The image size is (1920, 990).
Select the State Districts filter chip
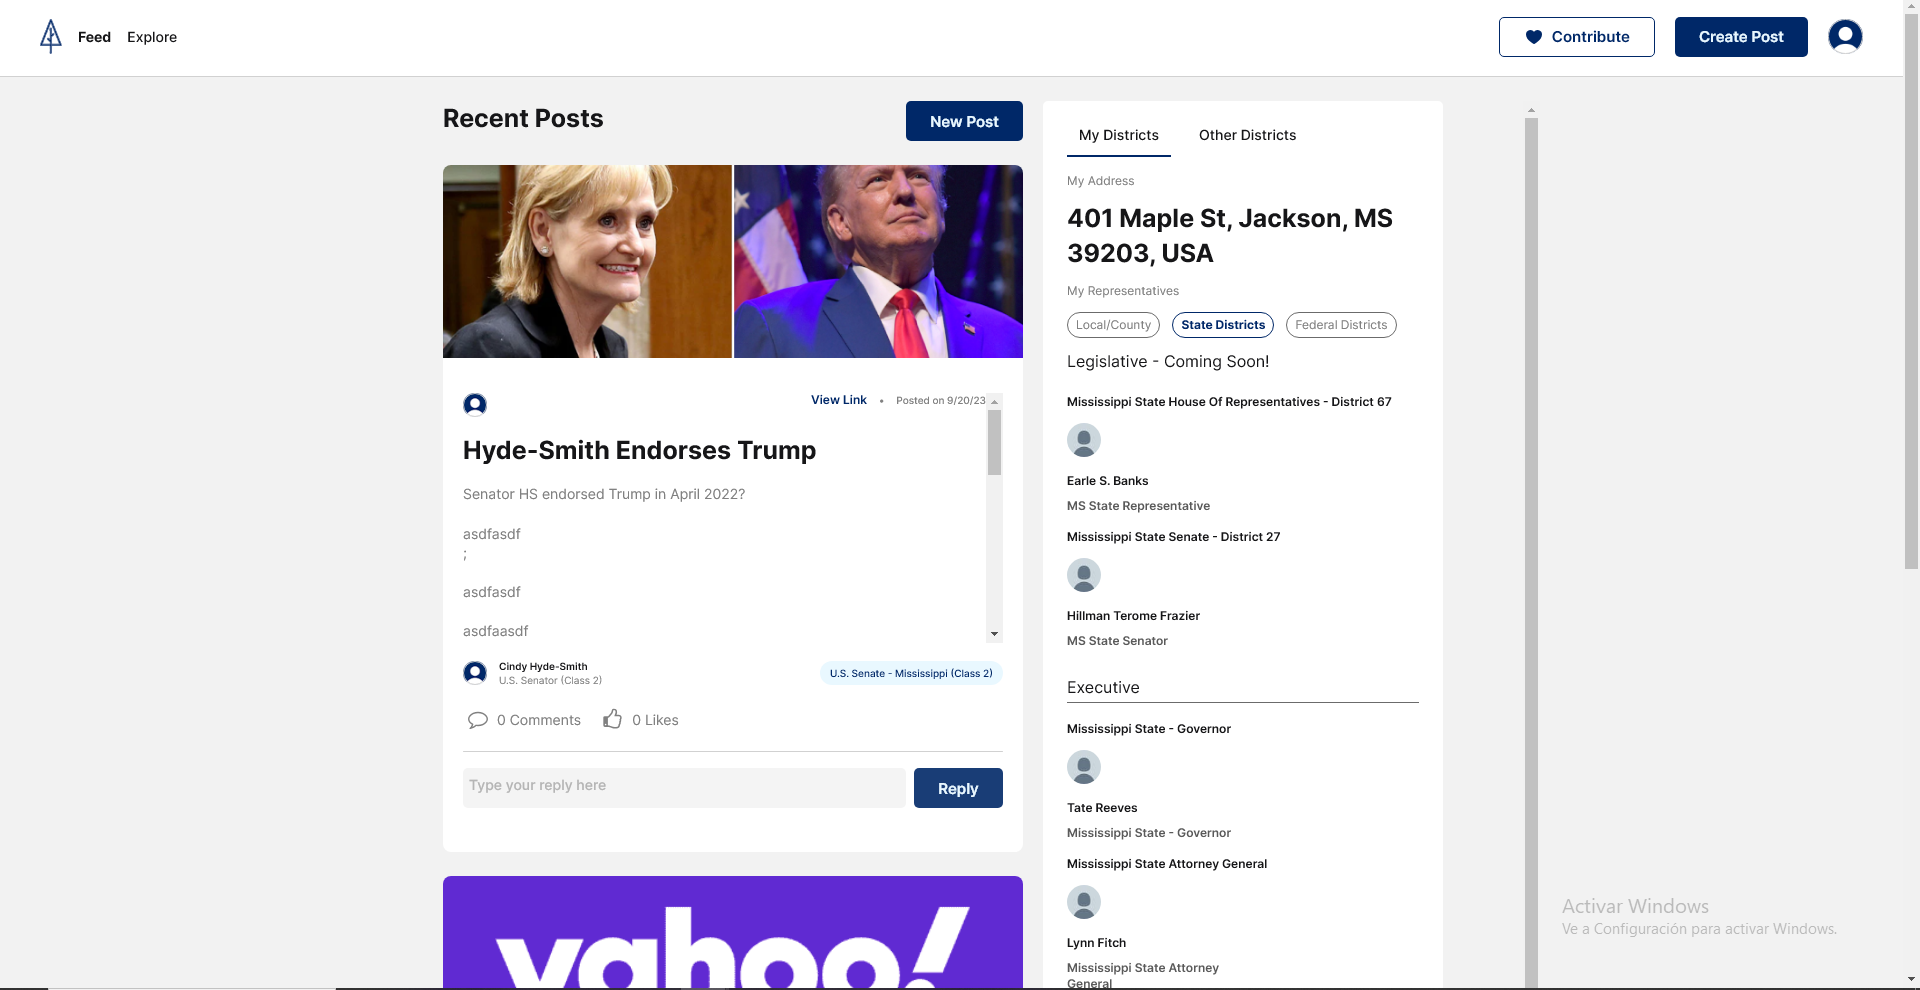point(1223,325)
